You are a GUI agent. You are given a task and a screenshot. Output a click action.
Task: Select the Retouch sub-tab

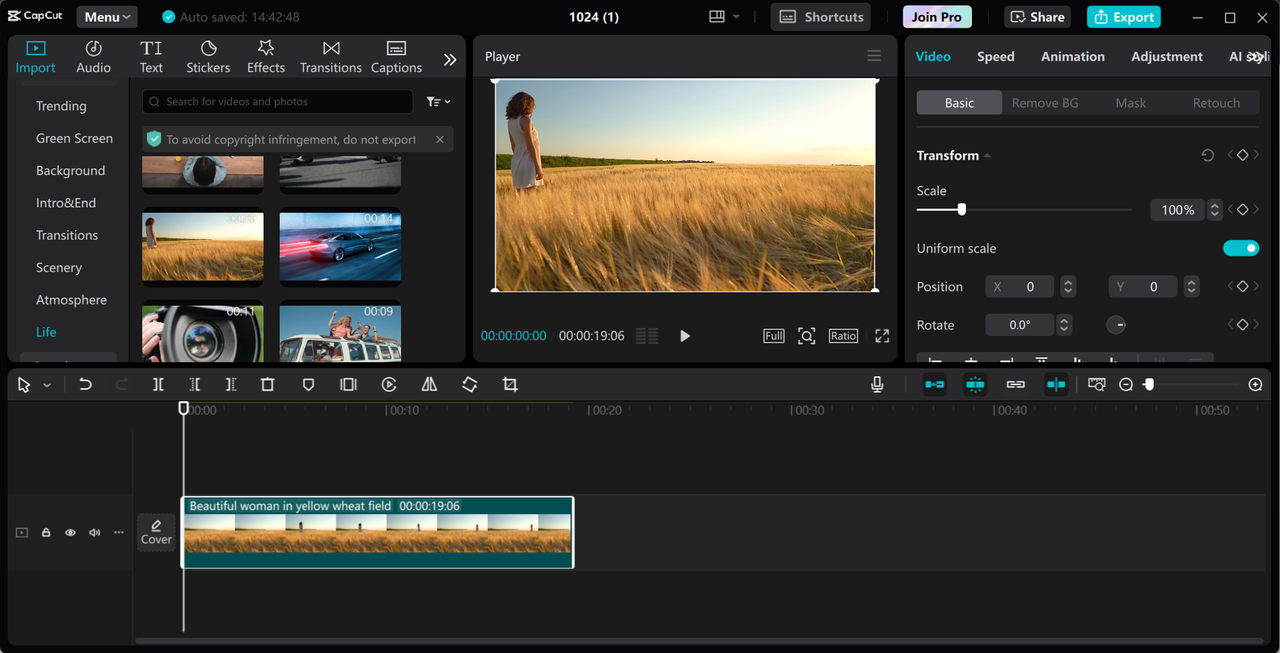click(1216, 103)
